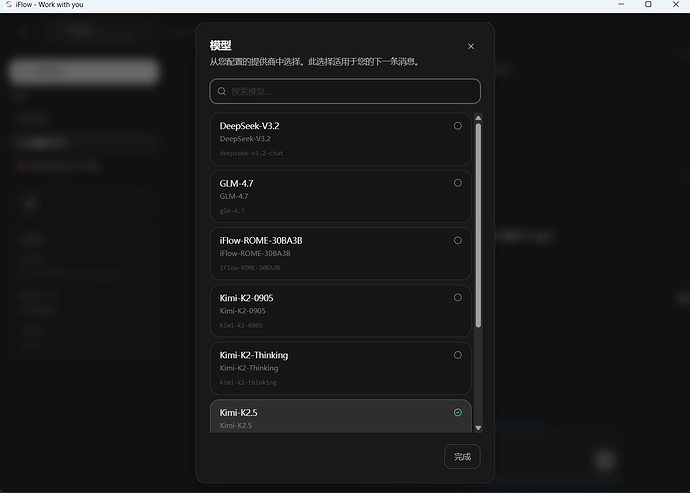690x493 pixels.
Task: Click the 搜索模型 search field
Action: pyautogui.click(x=345, y=91)
